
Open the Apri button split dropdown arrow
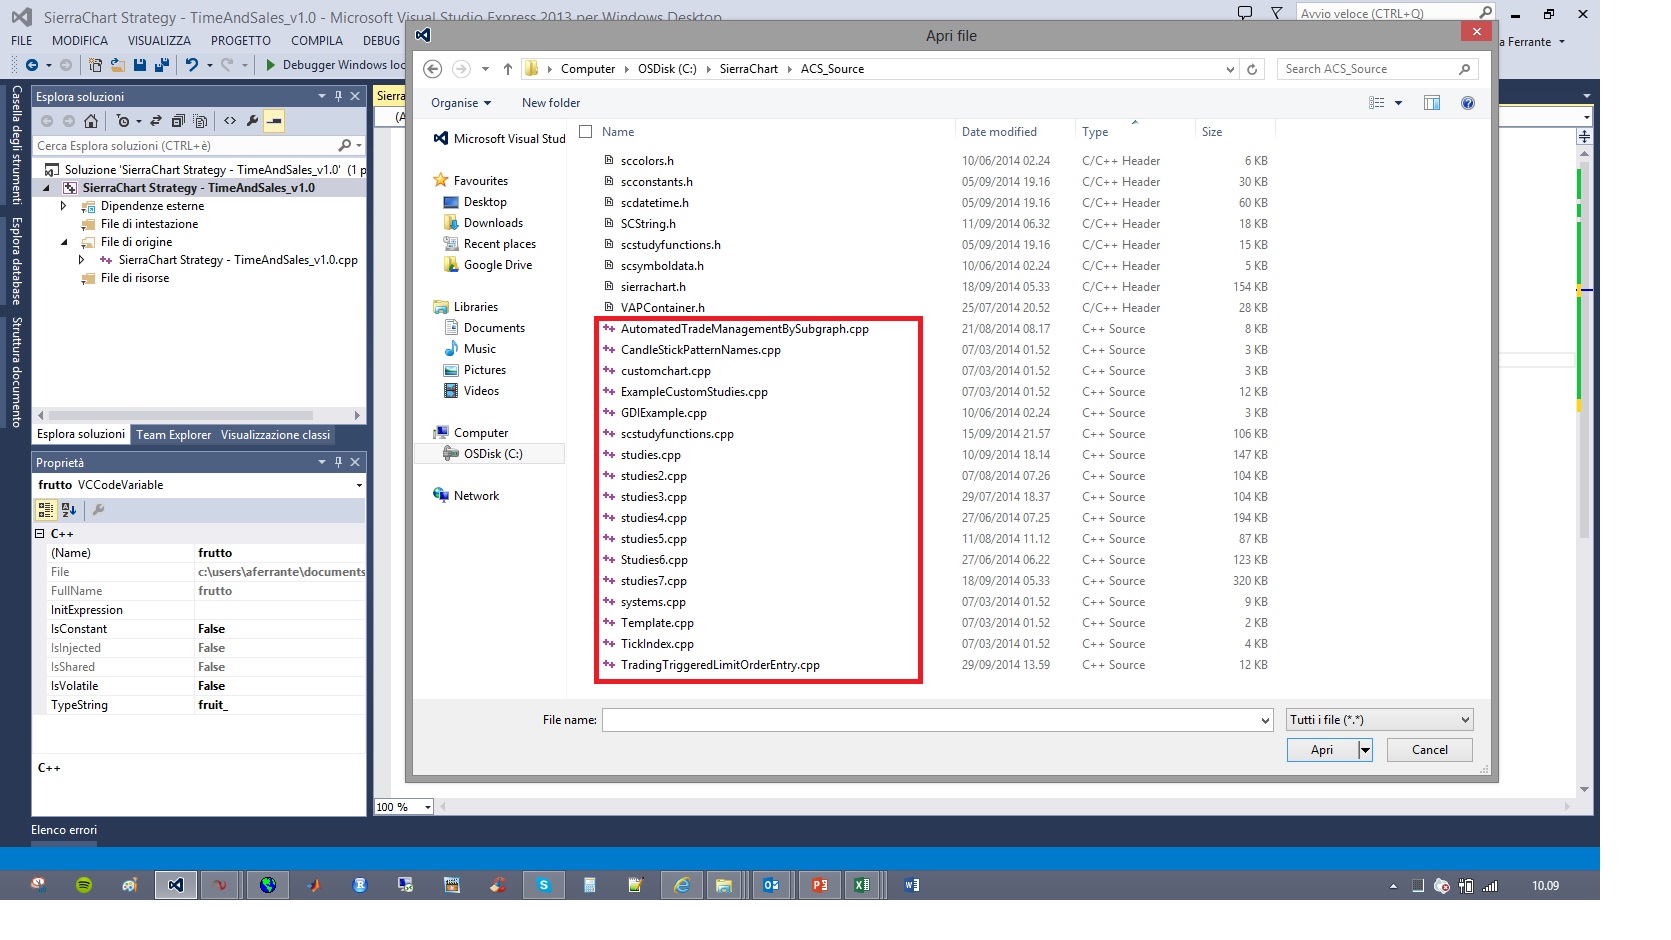[x=1365, y=750]
